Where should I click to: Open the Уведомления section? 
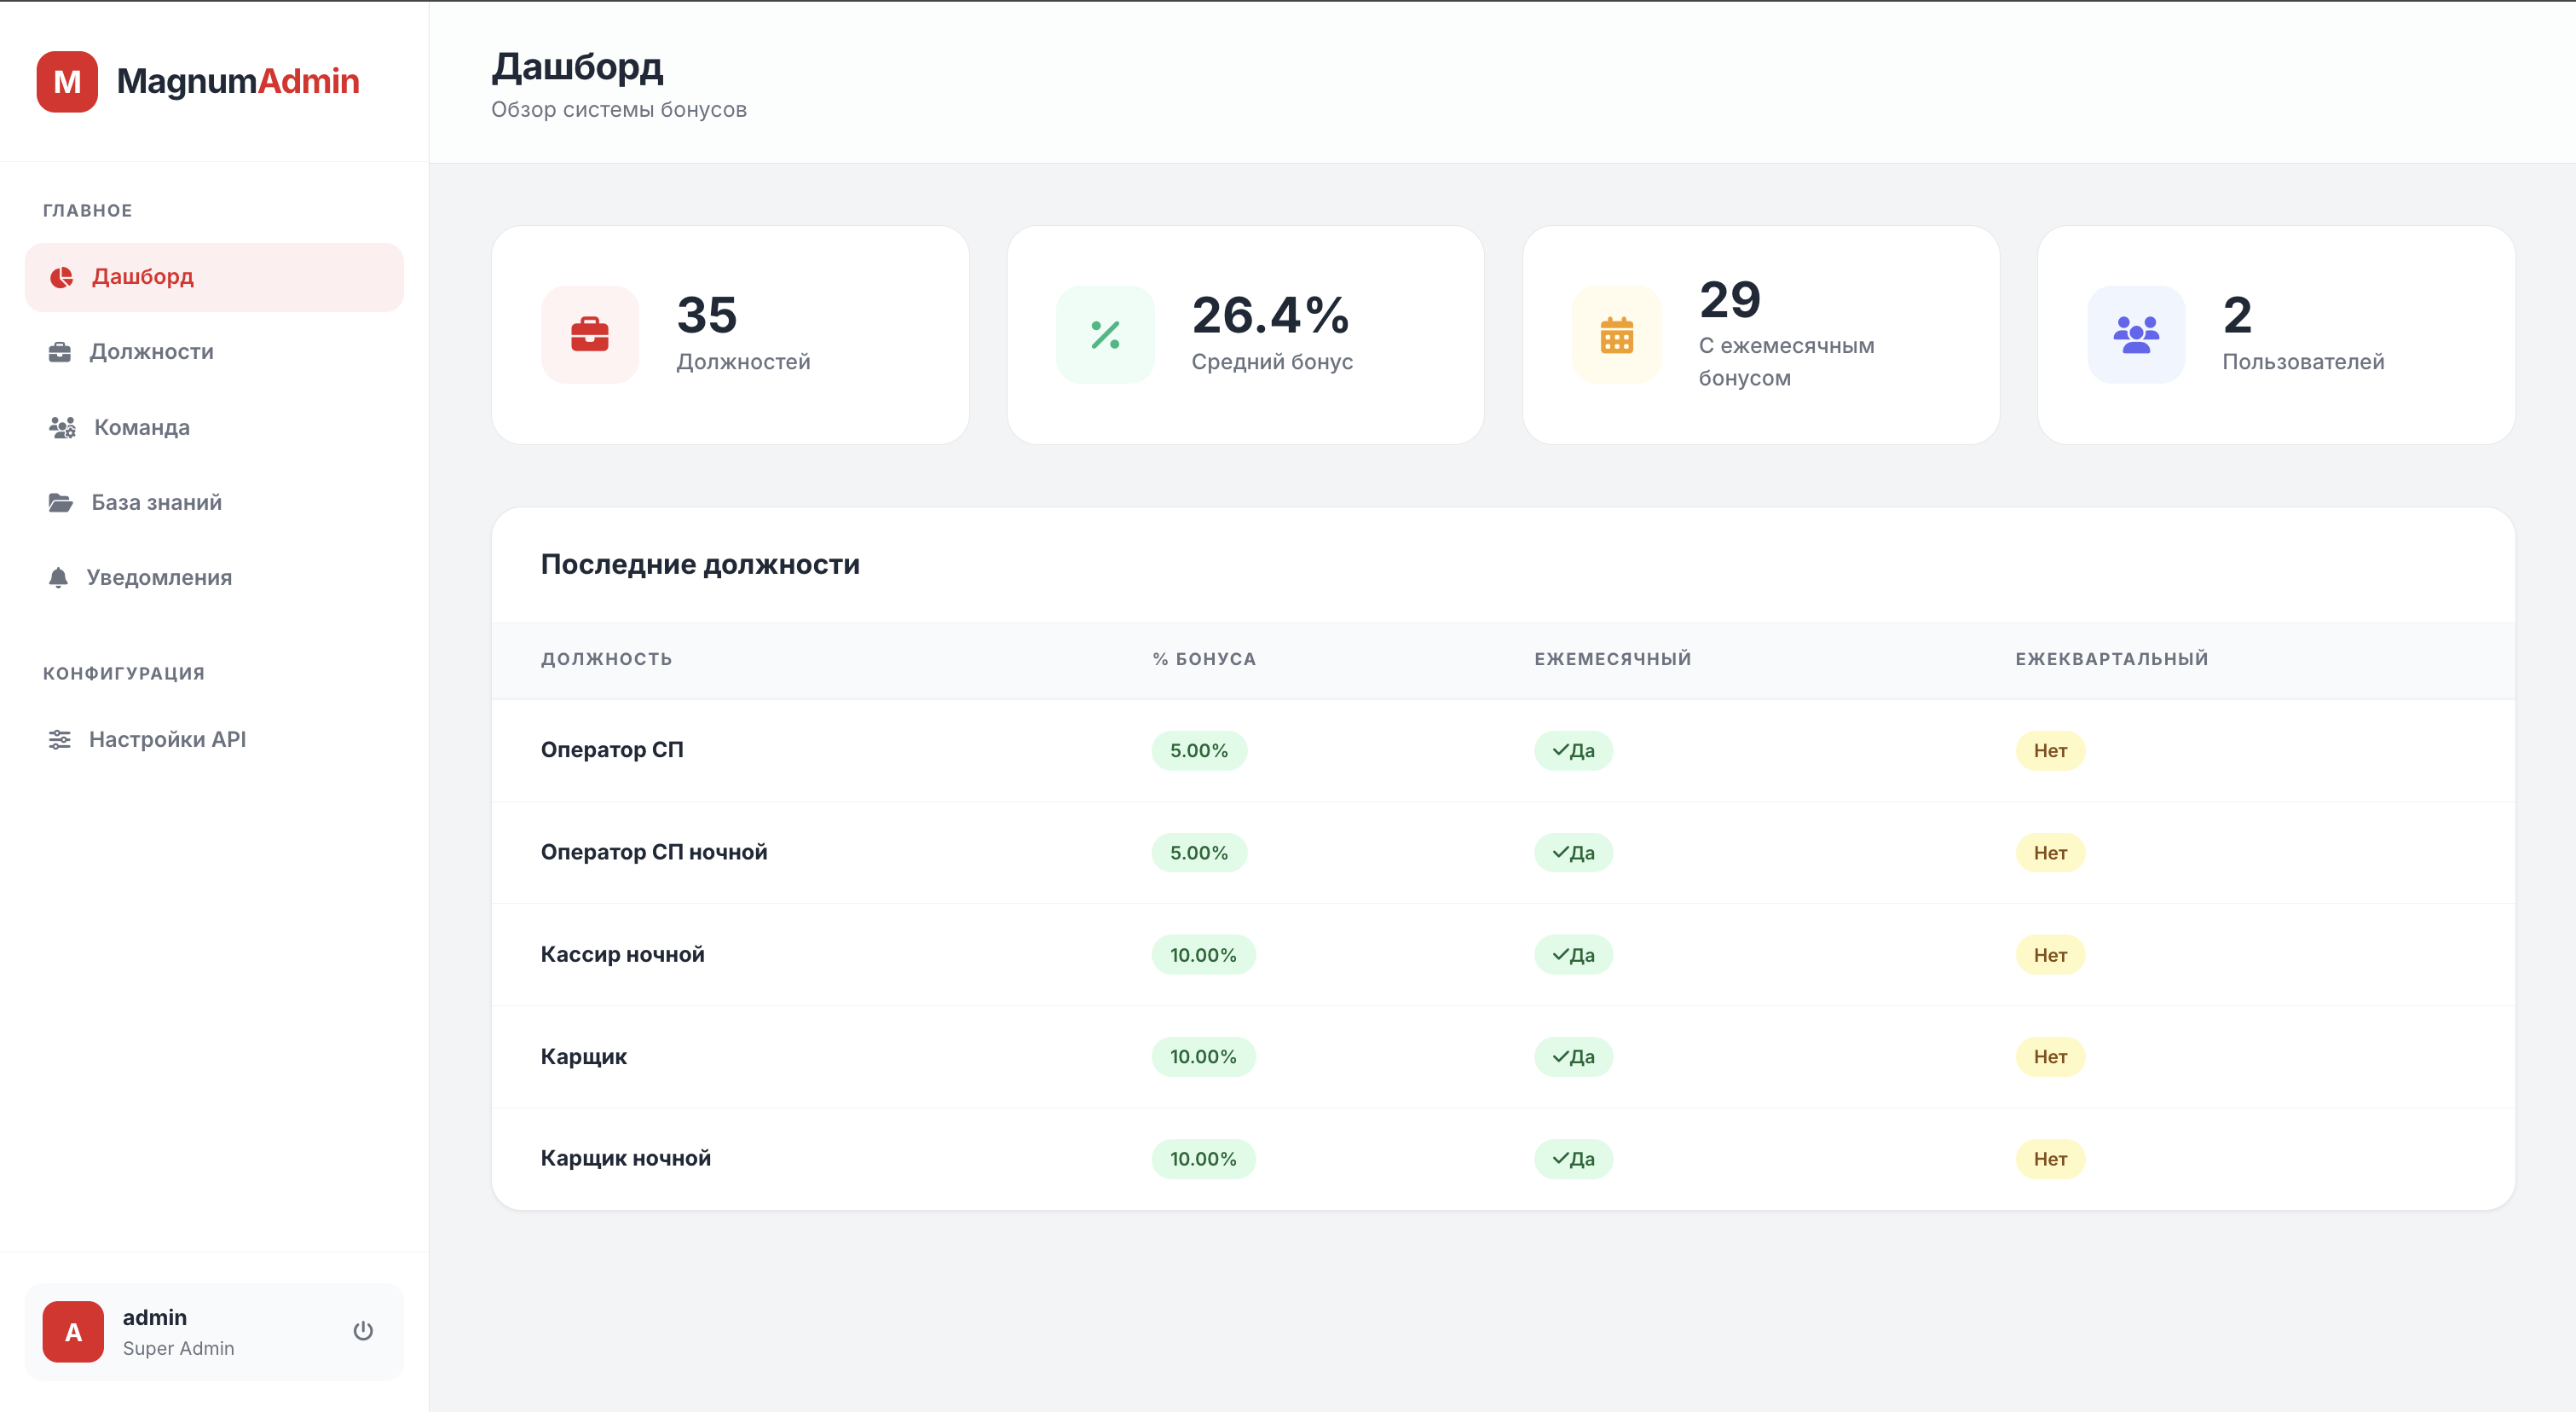tap(214, 577)
